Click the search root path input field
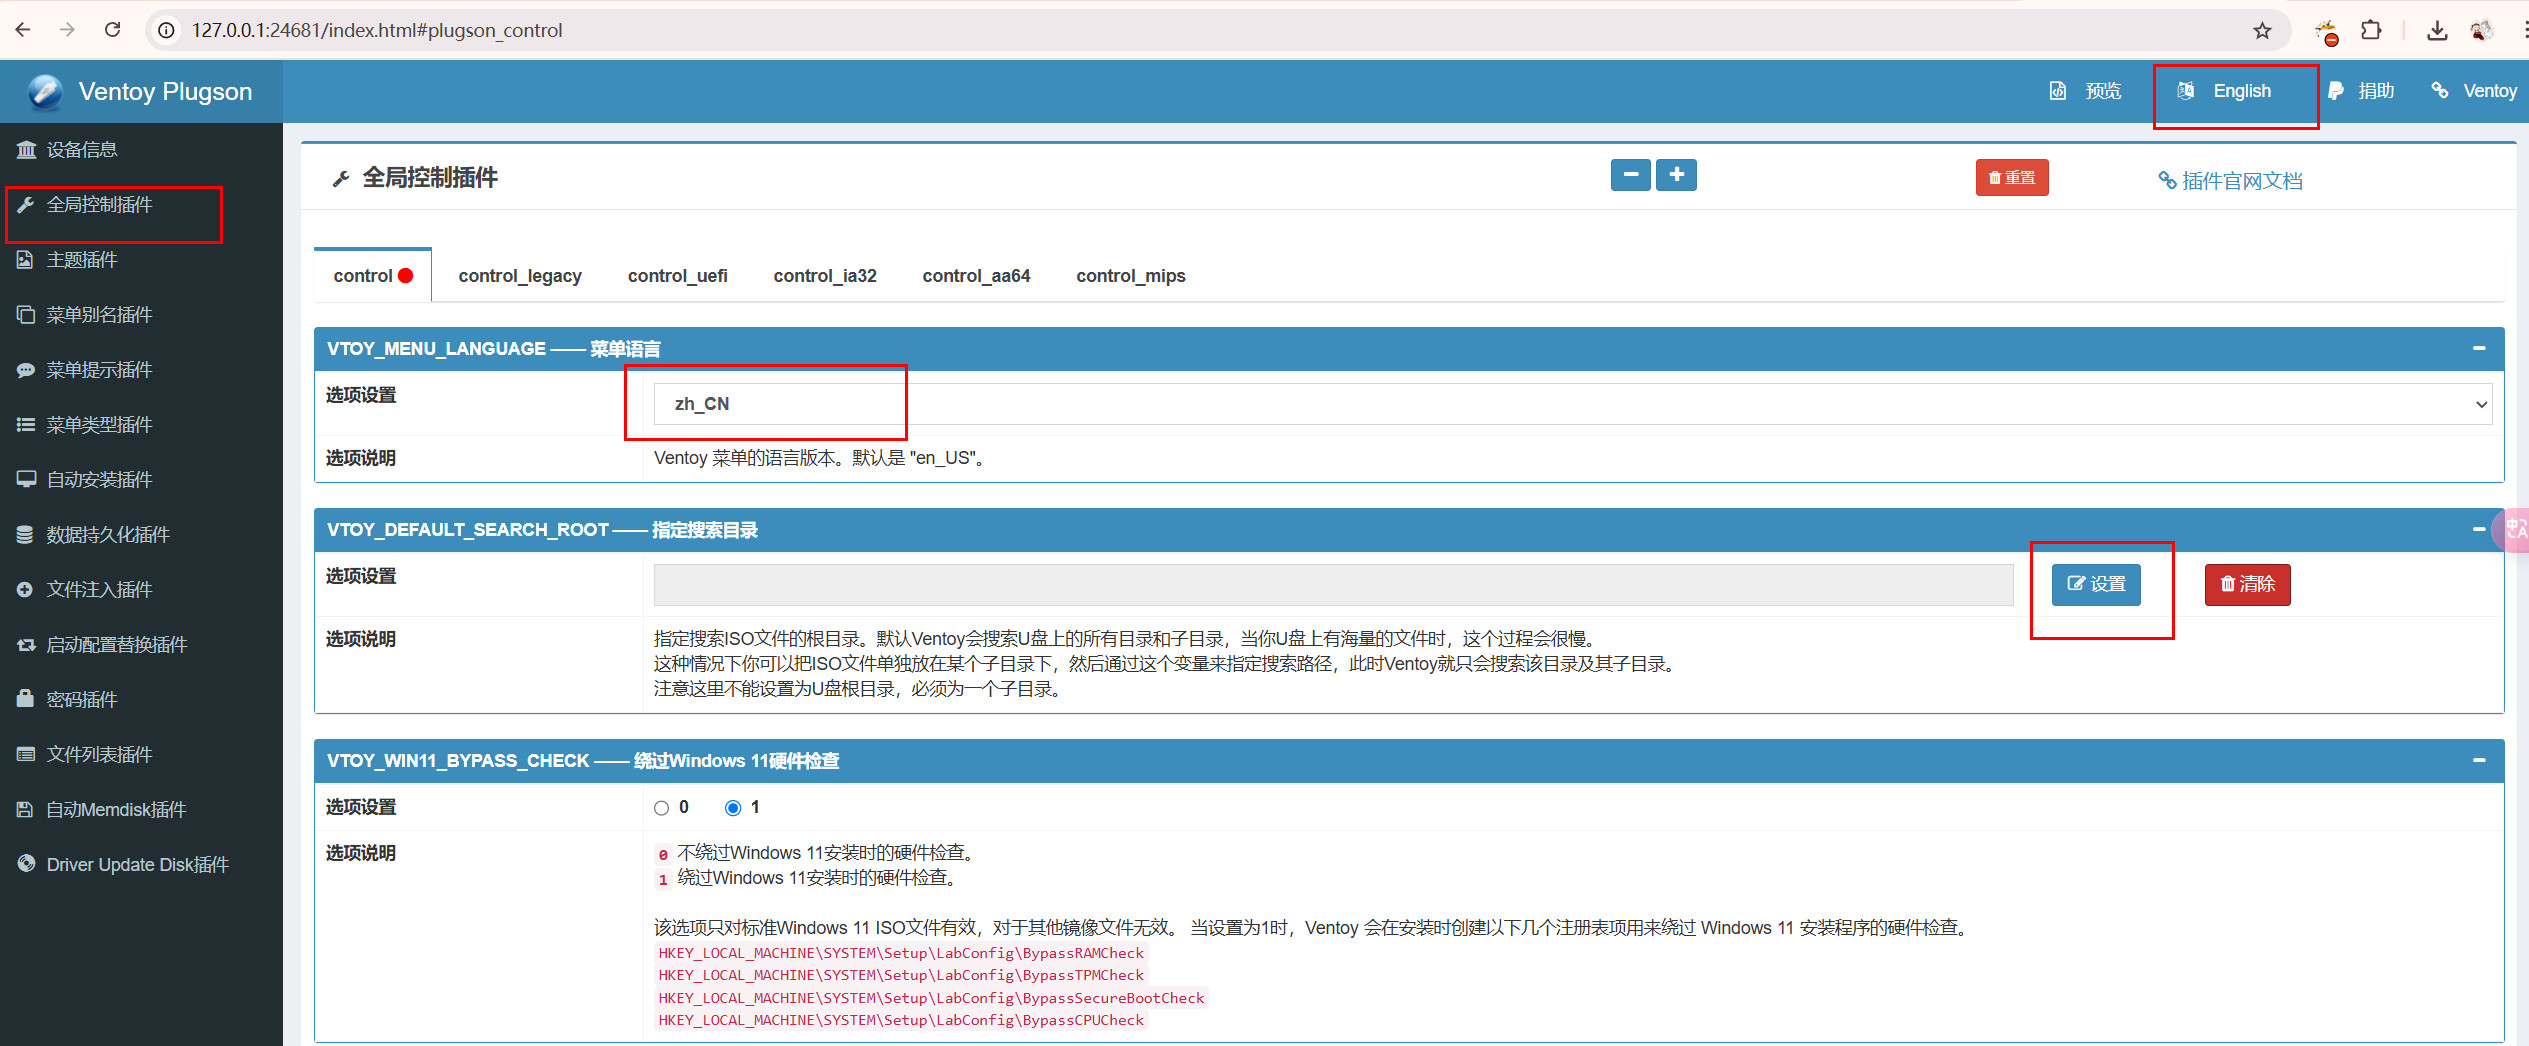The height and width of the screenshot is (1046, 2529). click(1332, 585)
